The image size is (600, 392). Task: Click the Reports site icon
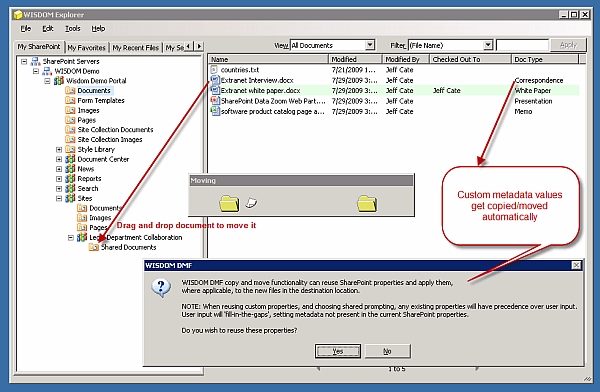70,179
